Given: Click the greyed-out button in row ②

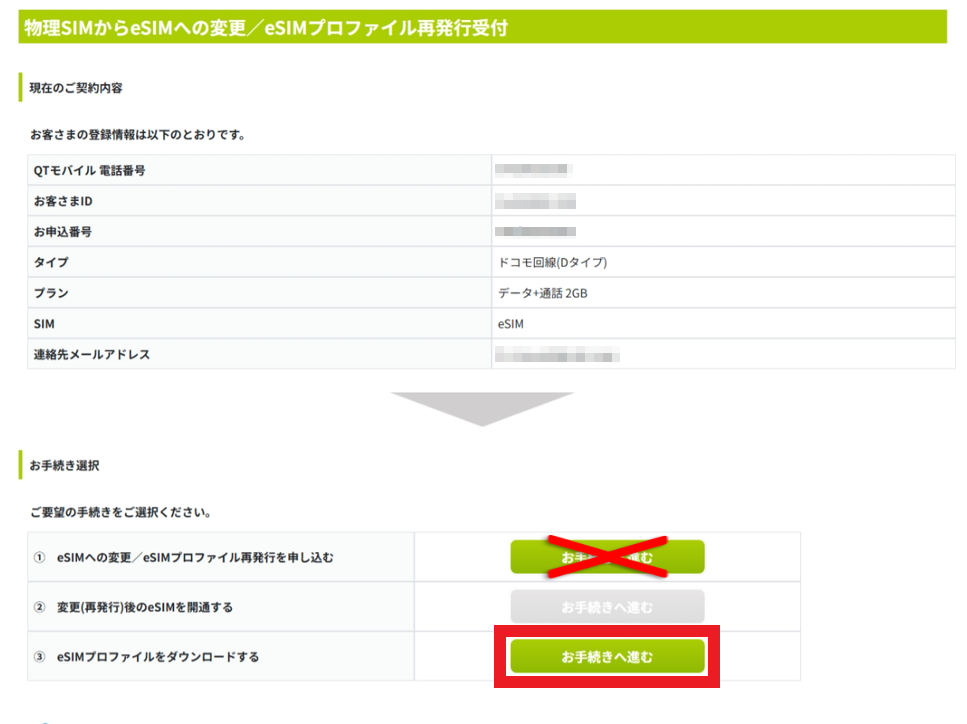Looking at the screenshot, I should point(607,607).
